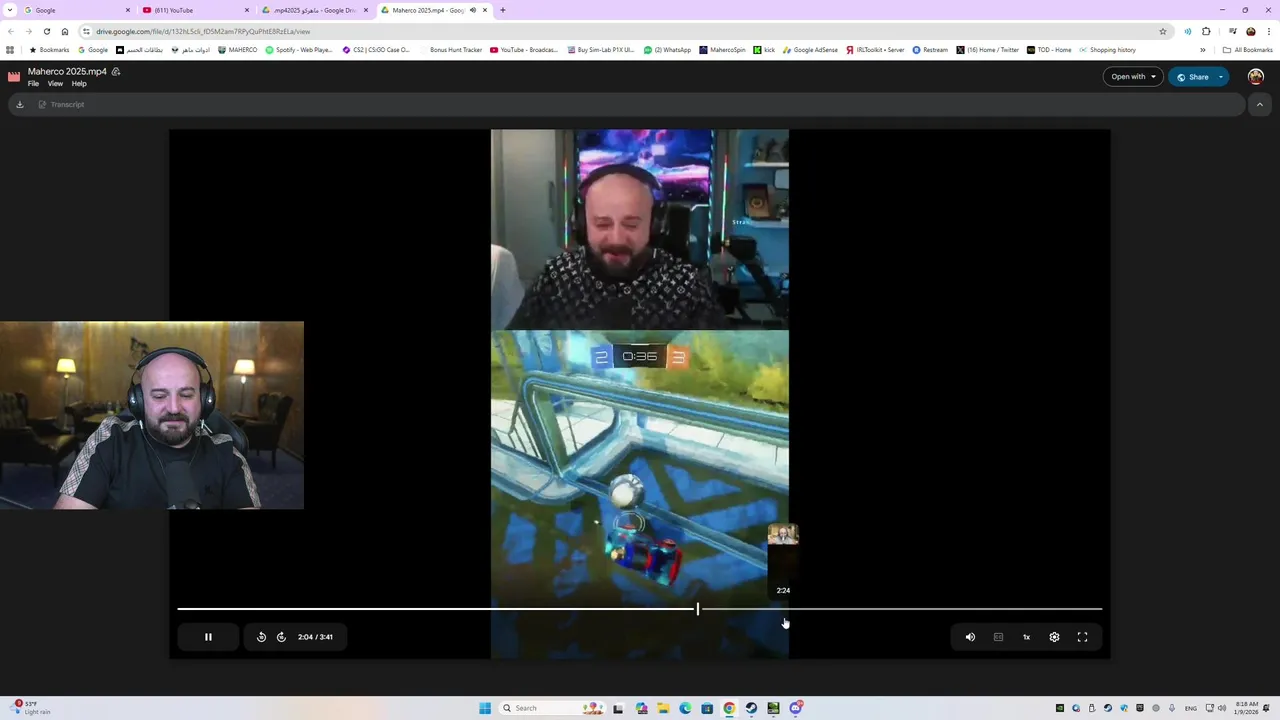Switch to the mp42025 Google Drive tab

coord(314,10)
